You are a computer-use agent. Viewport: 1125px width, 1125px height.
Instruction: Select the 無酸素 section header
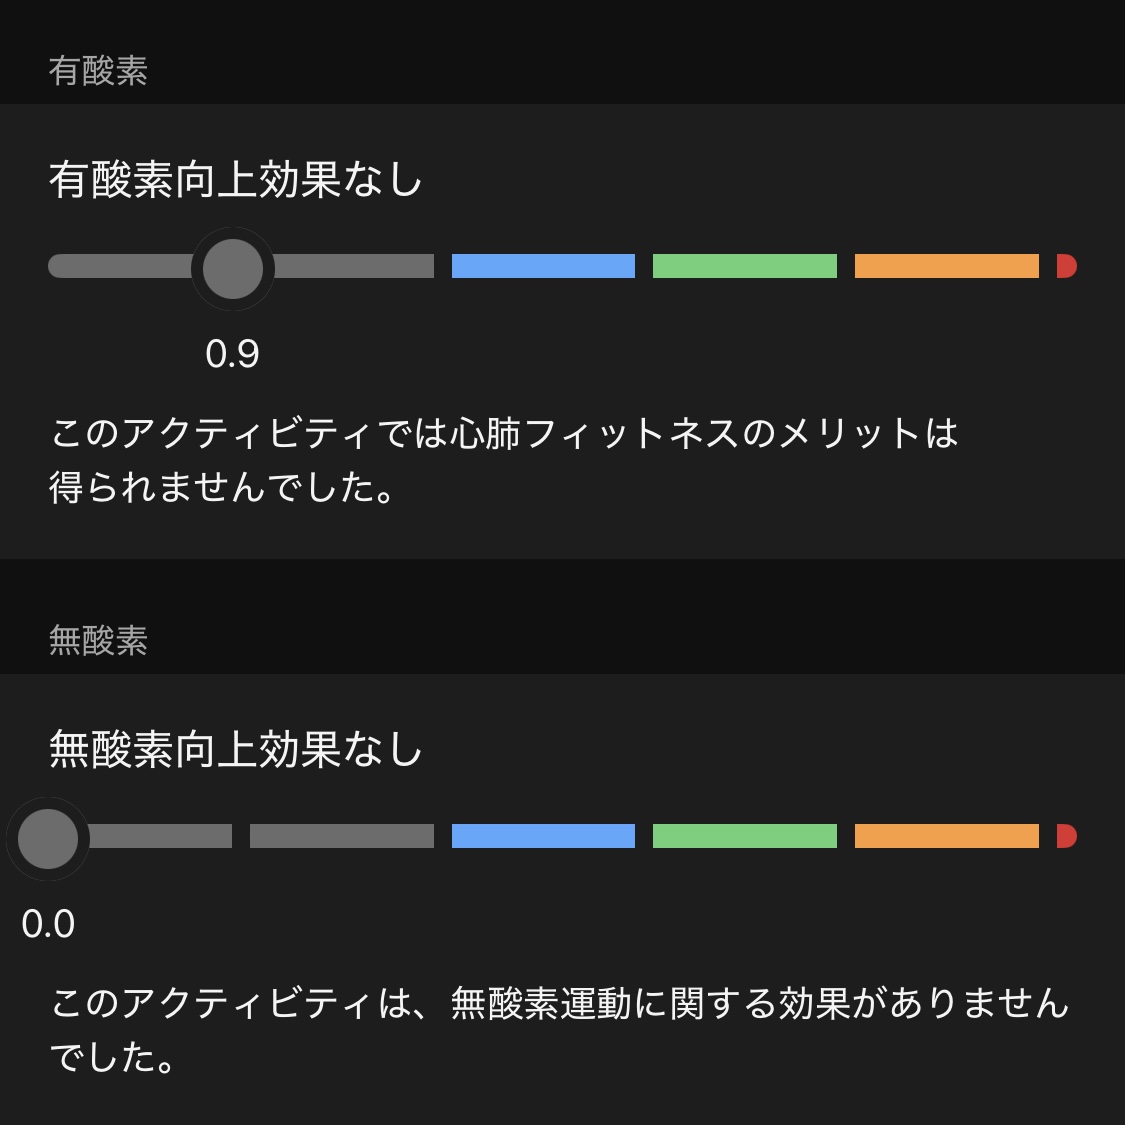[98, 640]
